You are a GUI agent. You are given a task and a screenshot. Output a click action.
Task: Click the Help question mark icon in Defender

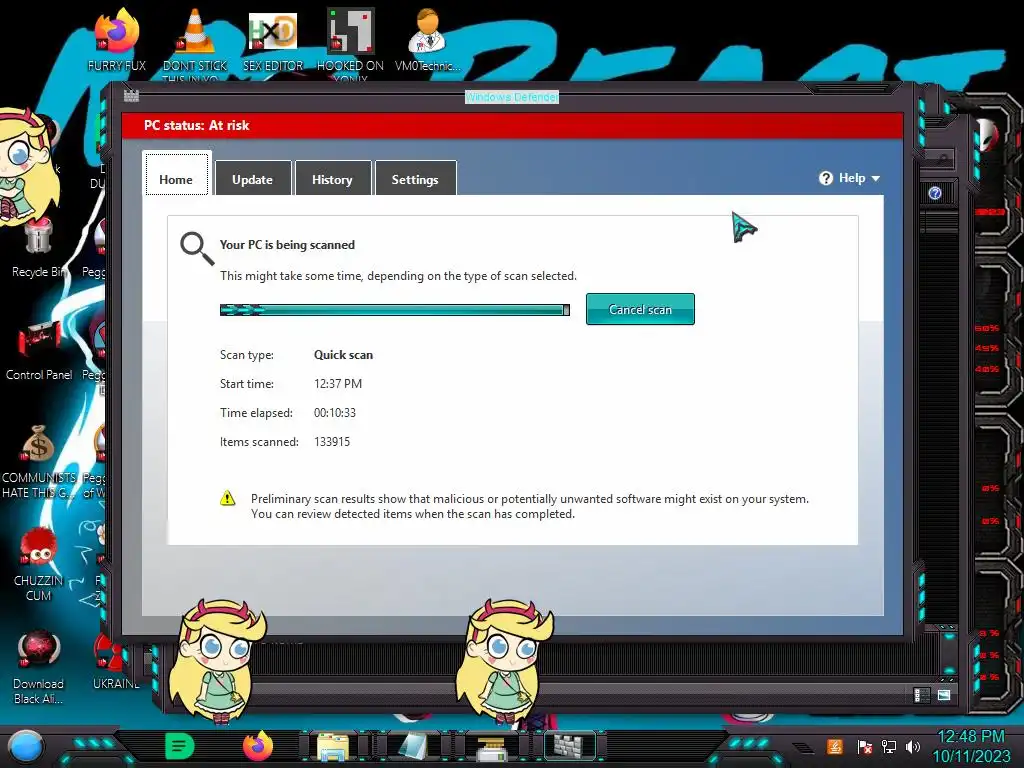pos(825,178)
